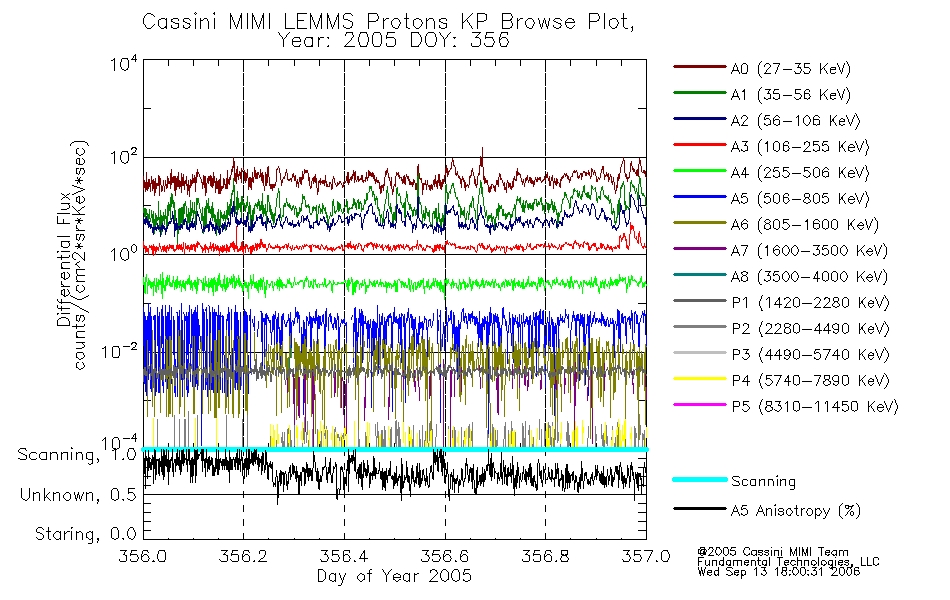Click the Wed Sep 13 18:00:31 2006 timestamp
The height and width of the screenshot is (600, 950).
(x=779, y=572)
